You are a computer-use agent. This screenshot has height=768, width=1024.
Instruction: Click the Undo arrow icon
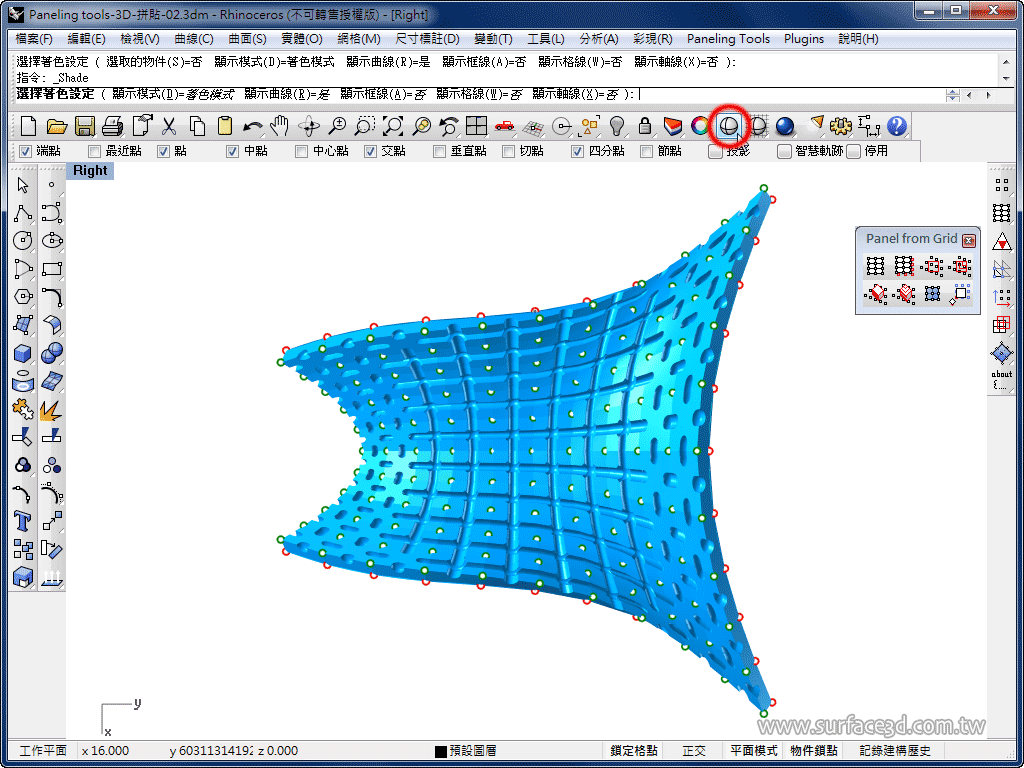[253, 125]
